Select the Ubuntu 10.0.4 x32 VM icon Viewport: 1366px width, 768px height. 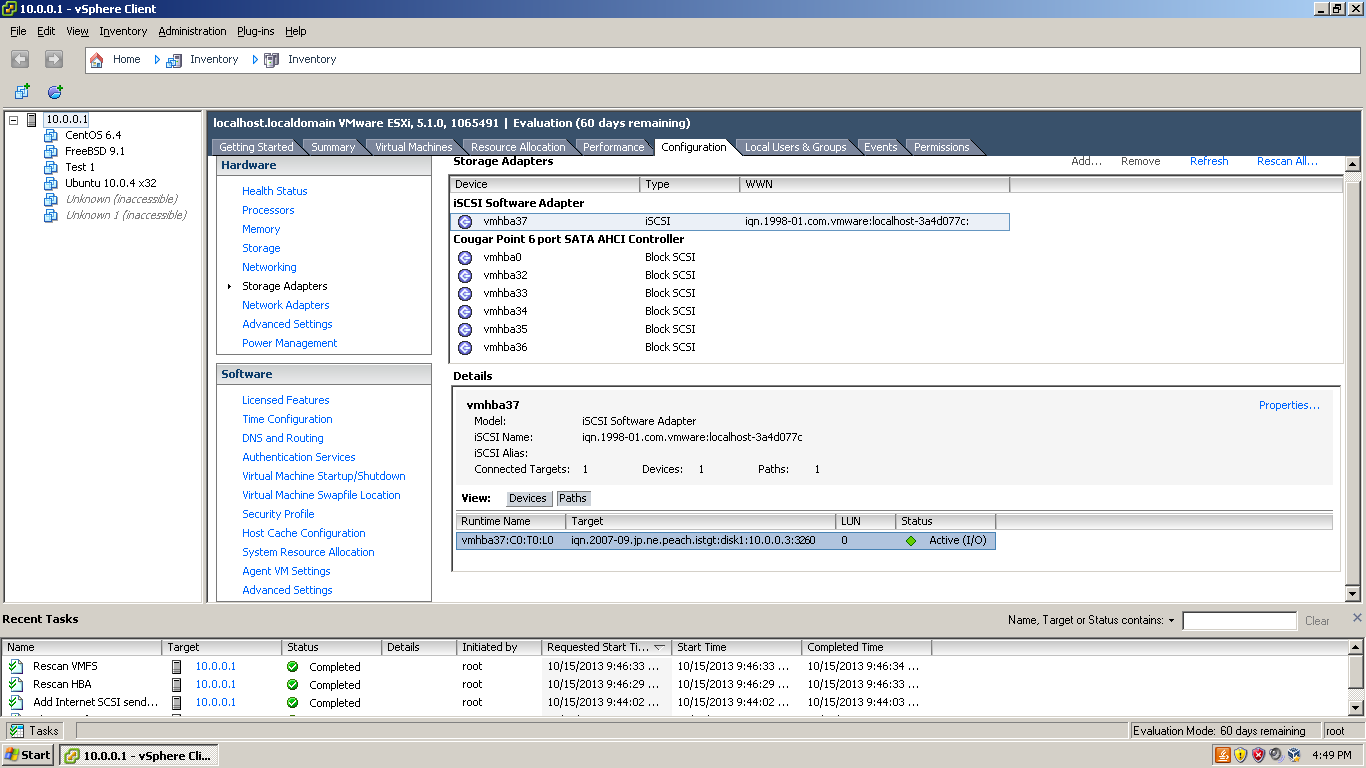click(51, 183)
